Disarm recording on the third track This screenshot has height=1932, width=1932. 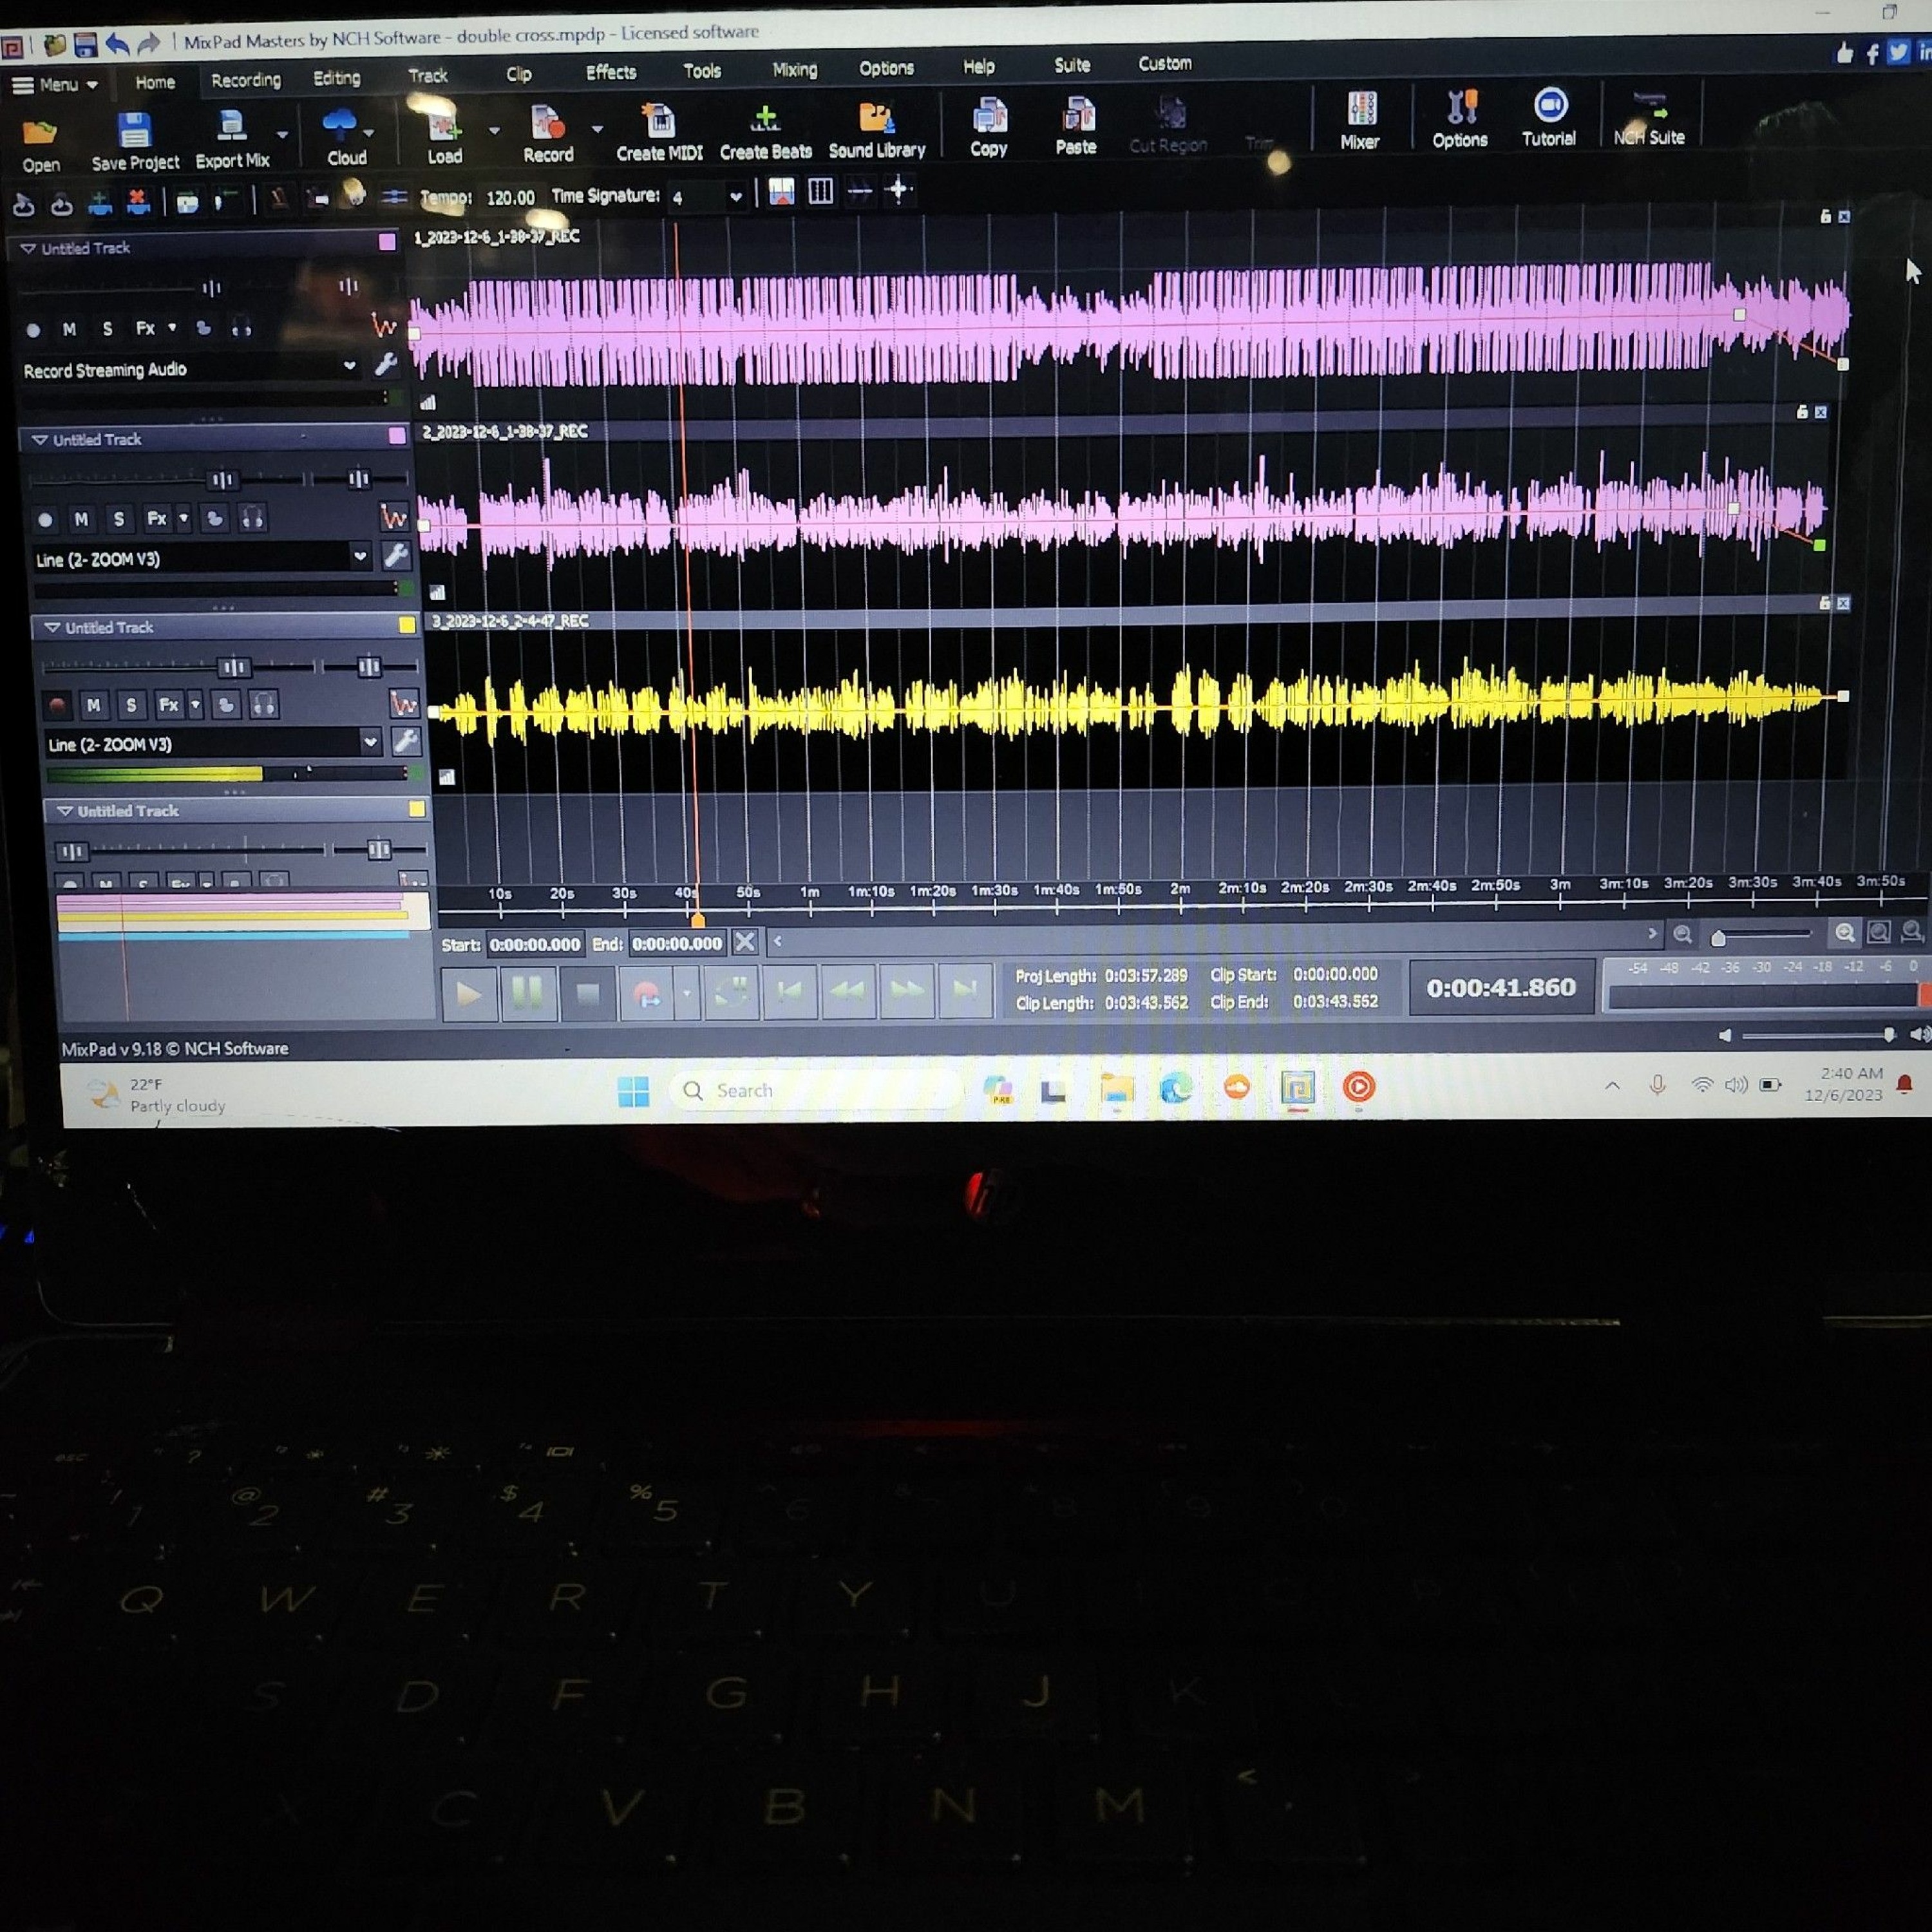57,707
